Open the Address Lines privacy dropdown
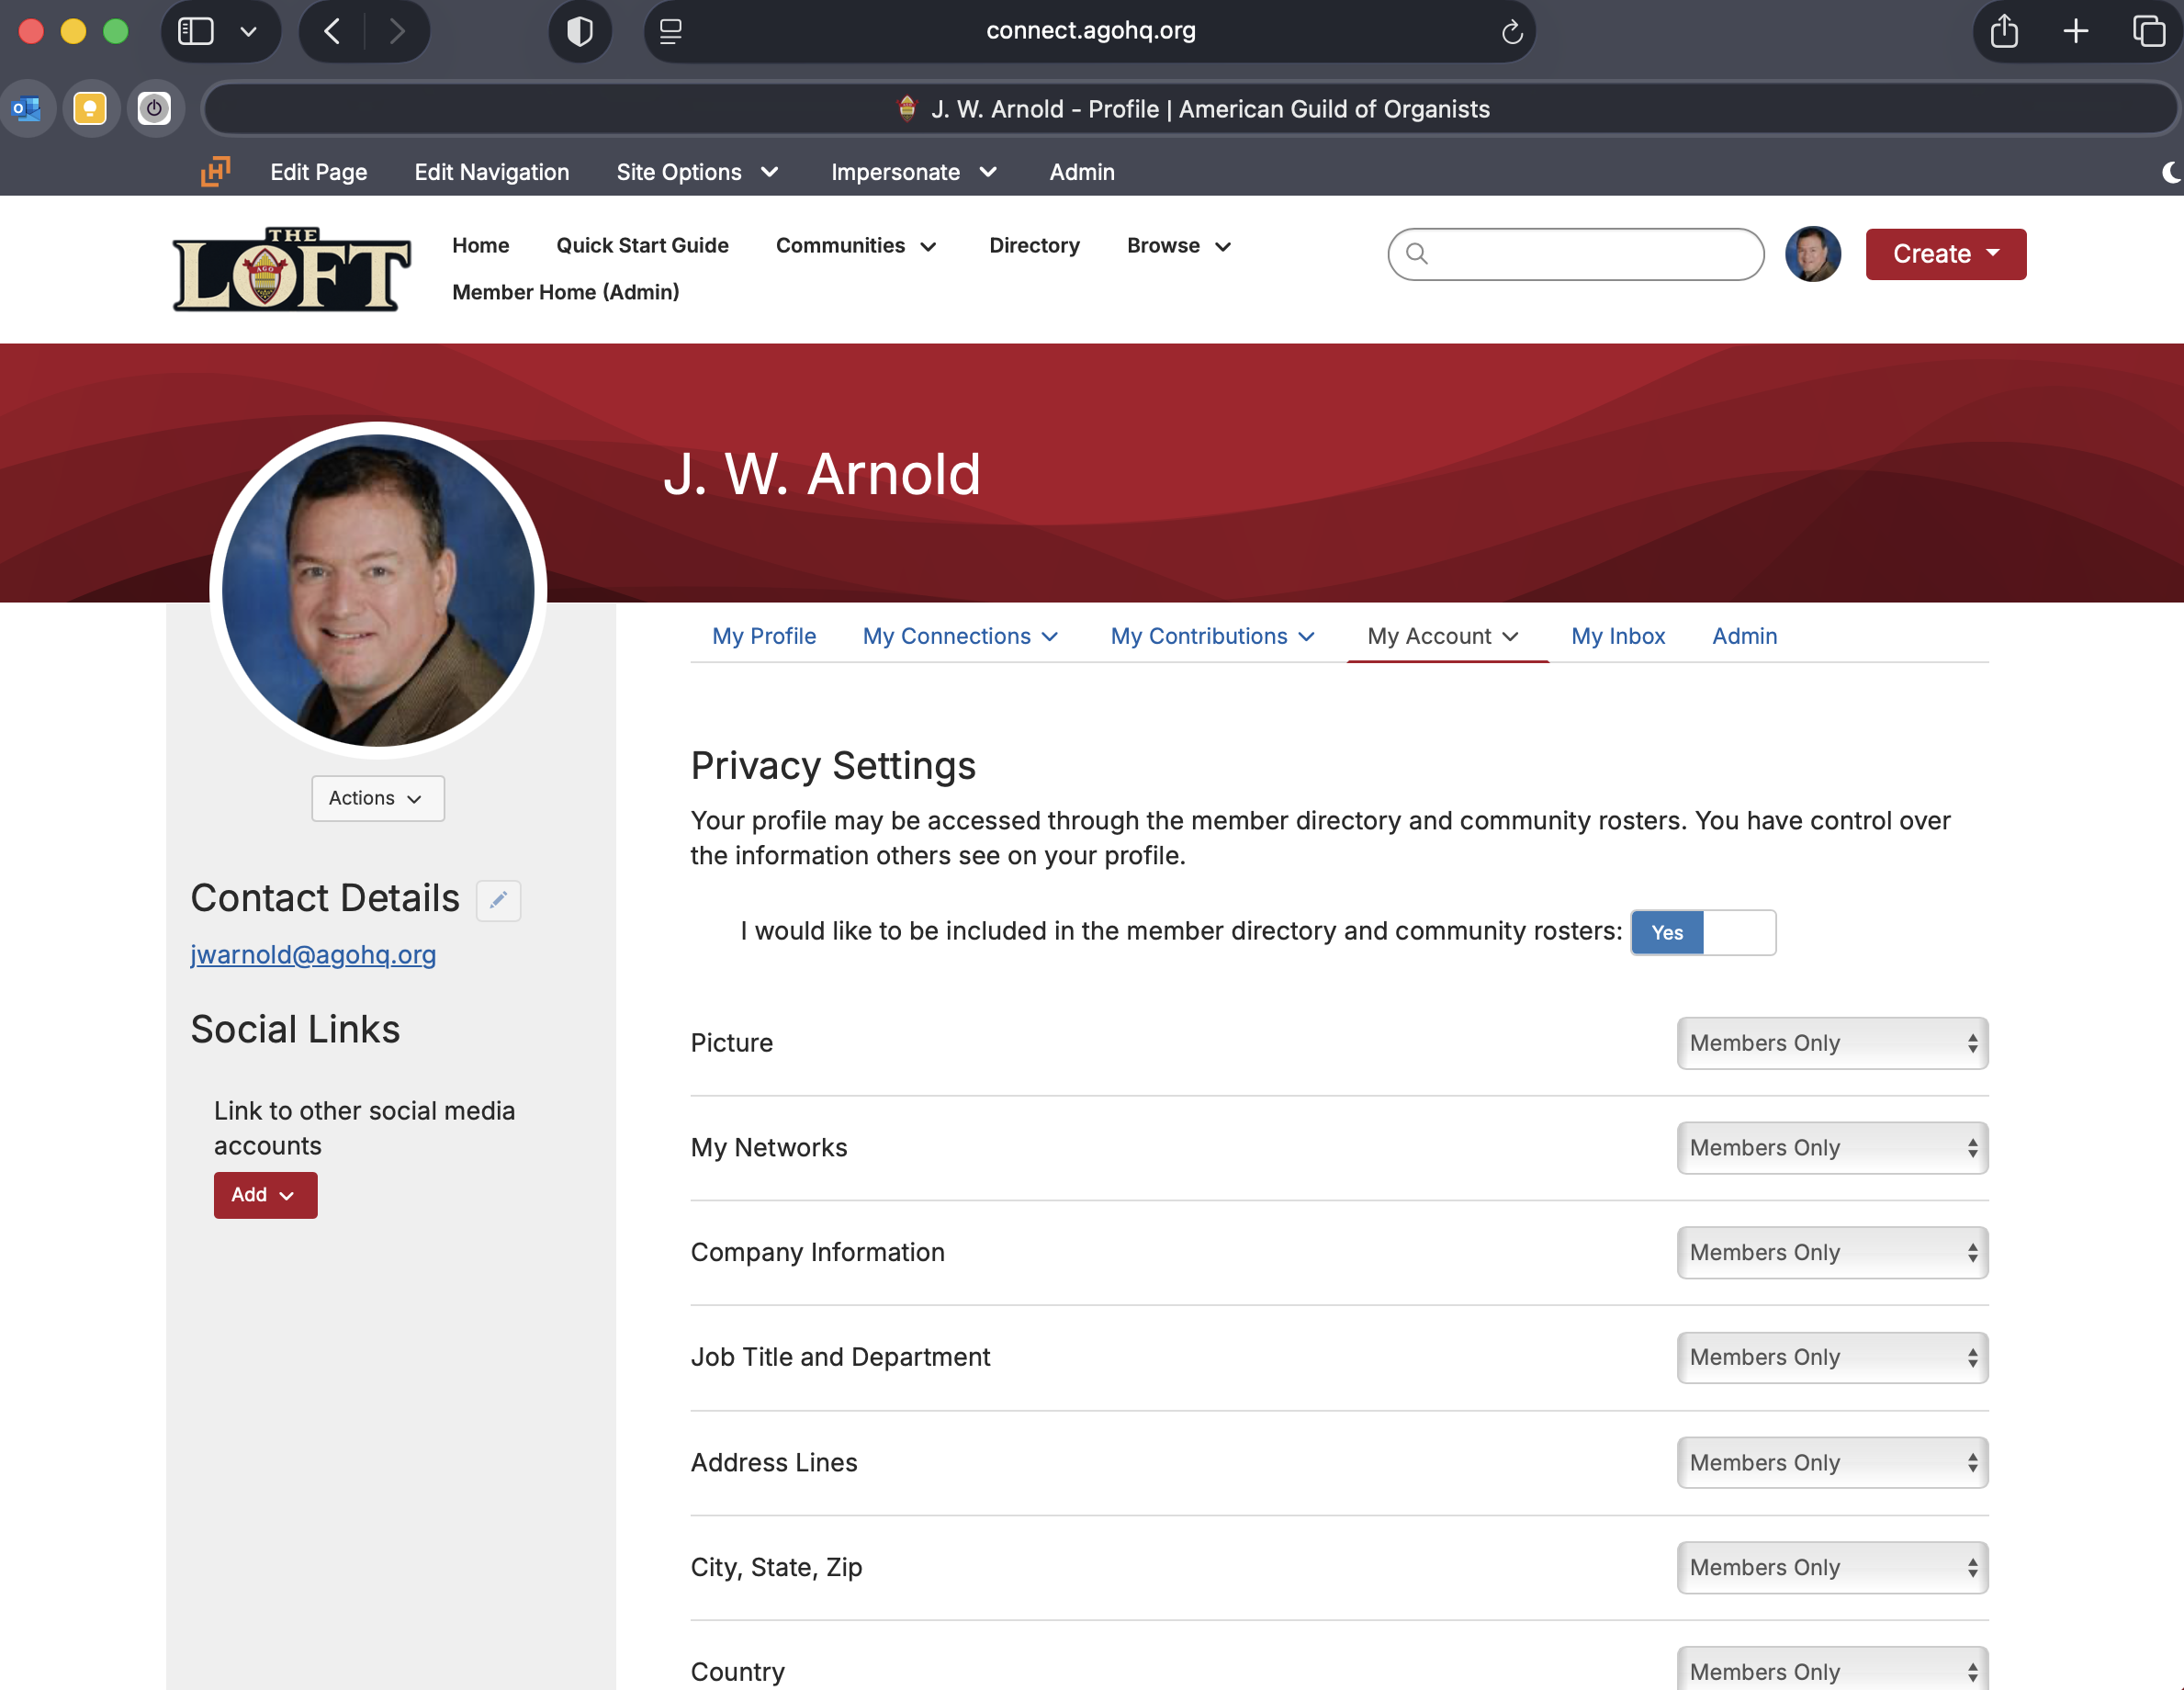 [1831, 1462]
